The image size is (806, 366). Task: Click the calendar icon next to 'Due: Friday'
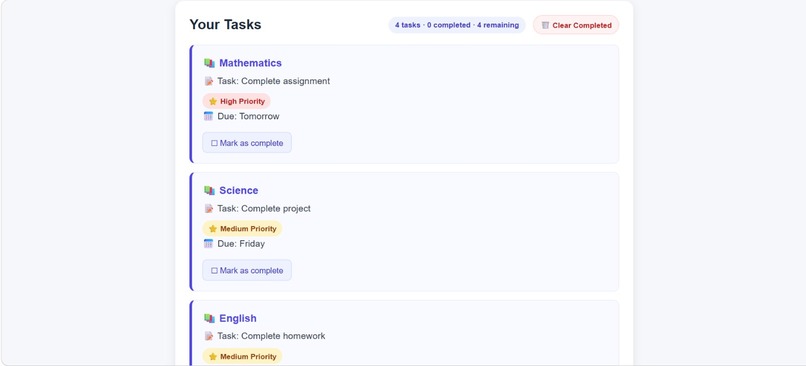208,244
